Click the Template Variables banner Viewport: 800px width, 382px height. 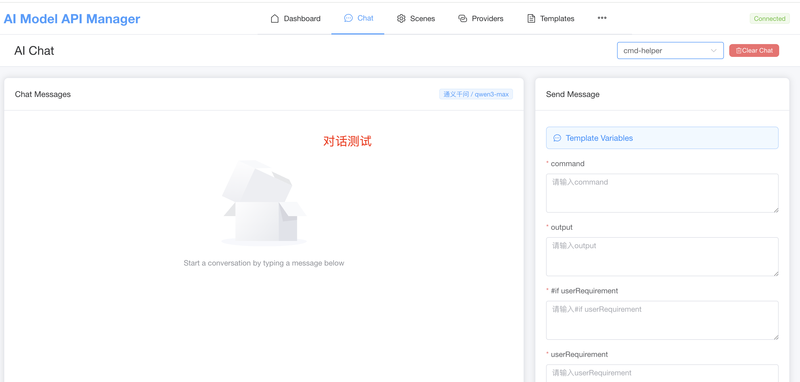[662, 138]
